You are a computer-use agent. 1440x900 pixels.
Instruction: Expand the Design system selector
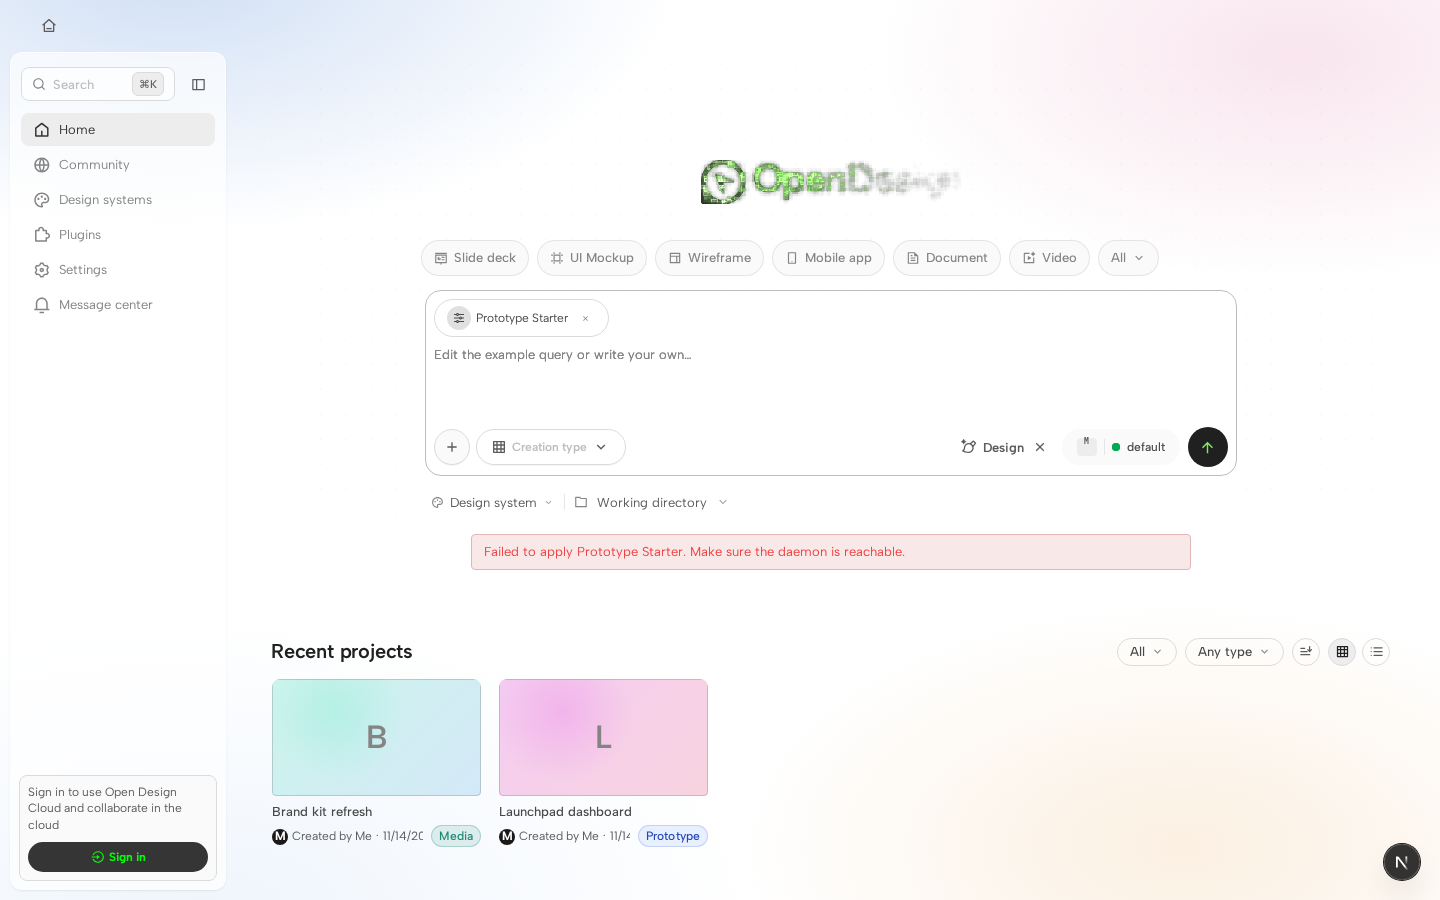pyautogui.click(x=492, y=502)
